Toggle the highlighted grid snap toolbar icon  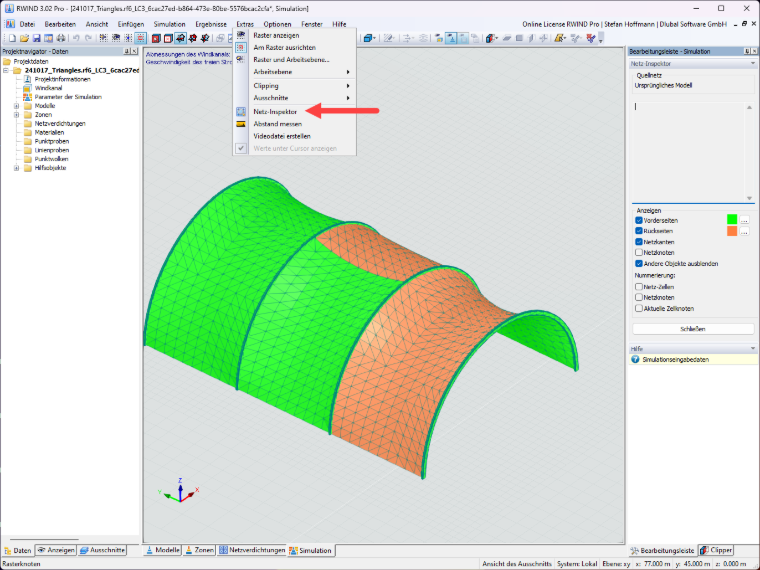(x=141, y=38)
